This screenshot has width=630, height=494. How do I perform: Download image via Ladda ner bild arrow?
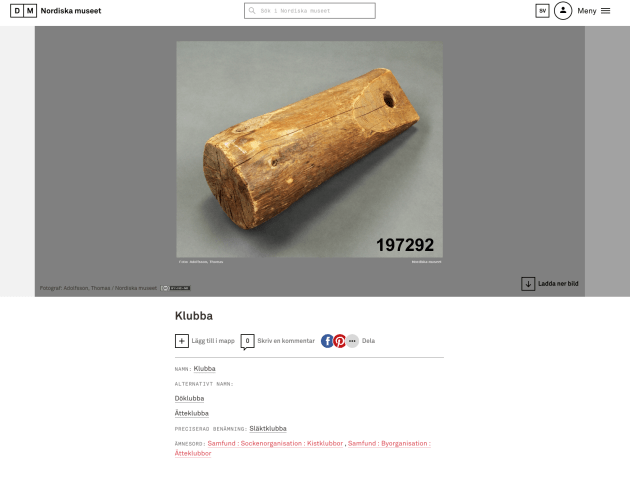point(528,284)
